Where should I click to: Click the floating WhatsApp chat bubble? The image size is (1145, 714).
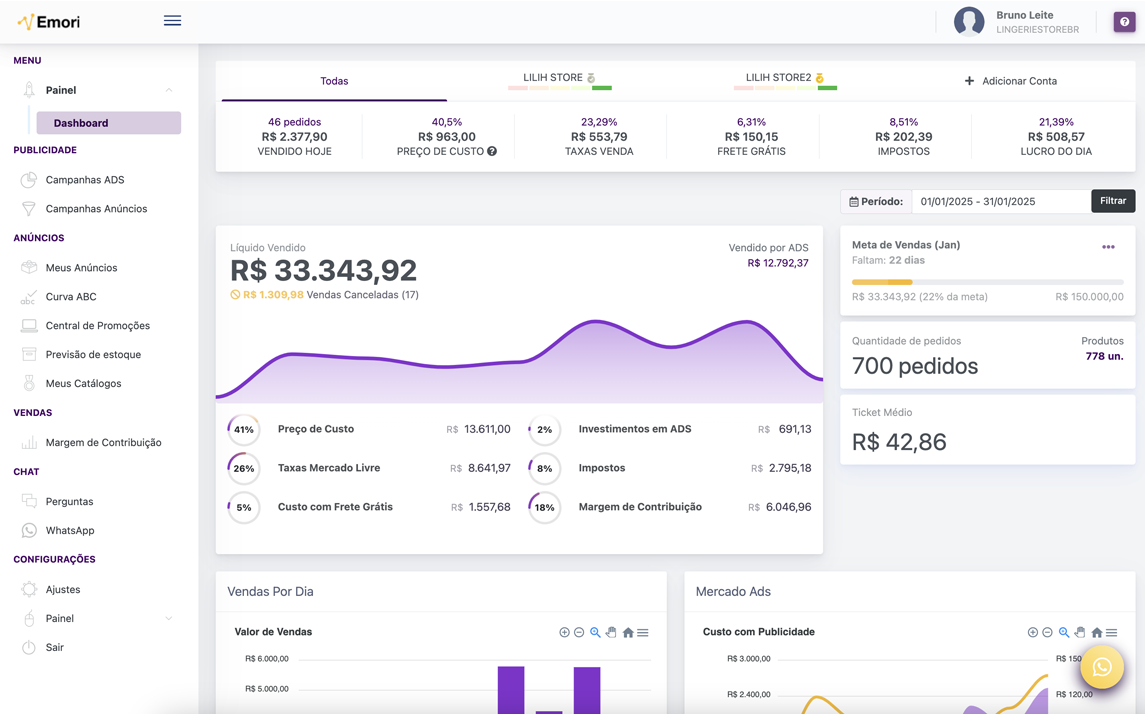1101,667
